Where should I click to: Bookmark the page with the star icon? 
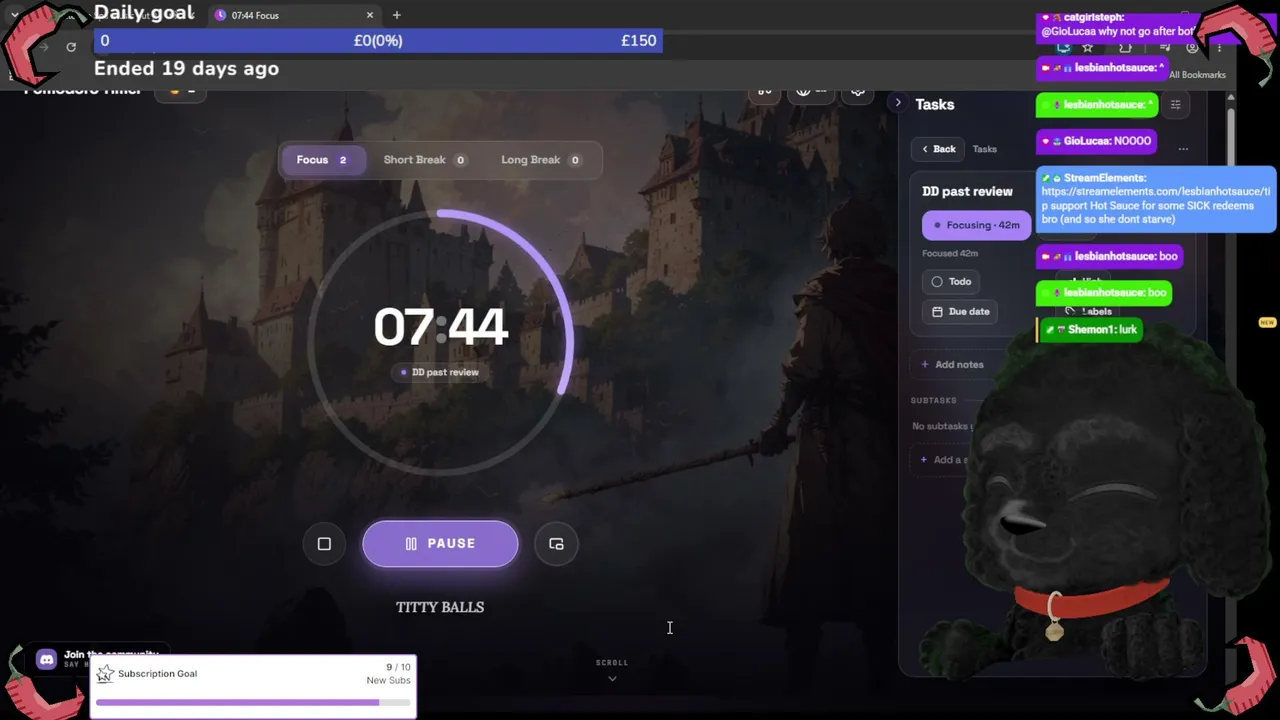pyautogui.click(x=1088, y=47)
